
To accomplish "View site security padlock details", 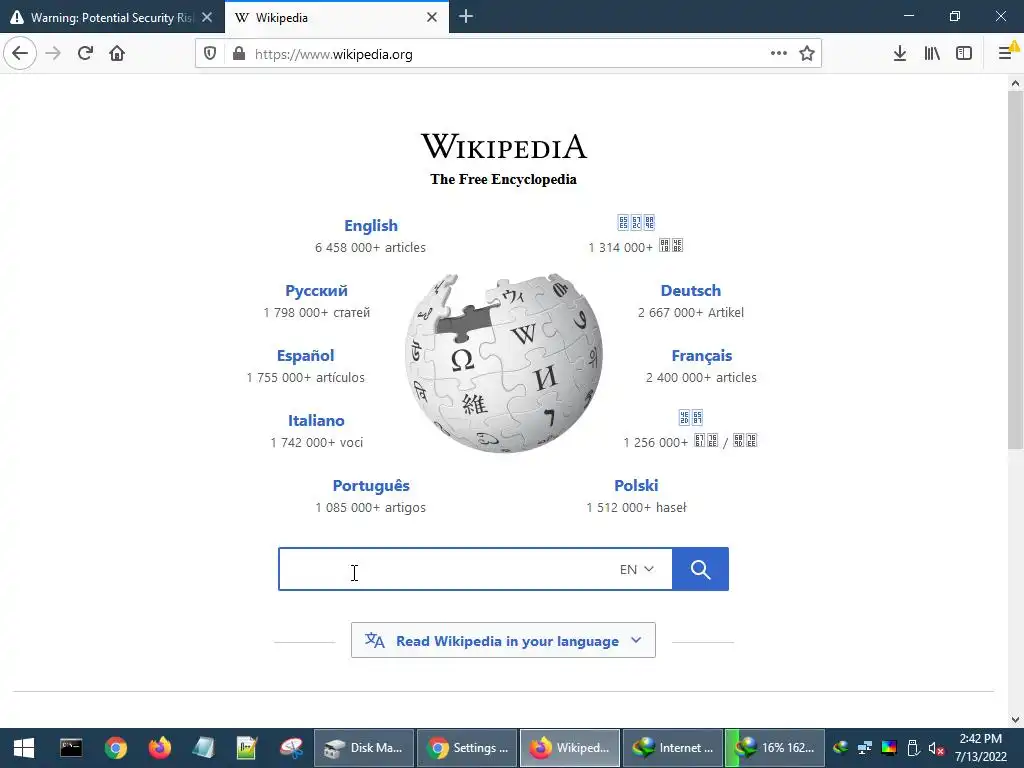I will 239,54.
